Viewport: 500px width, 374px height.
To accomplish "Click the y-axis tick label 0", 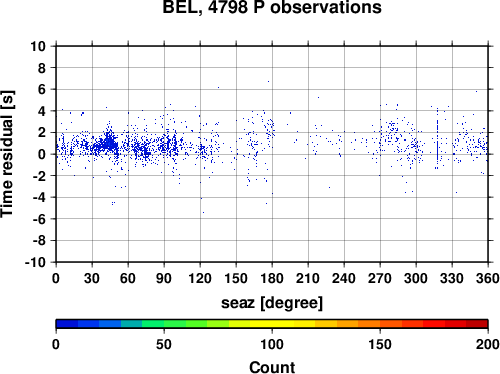I will (42, 154).
